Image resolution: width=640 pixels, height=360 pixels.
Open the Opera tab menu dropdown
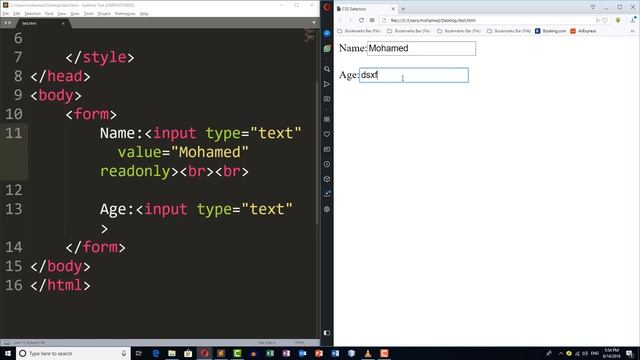[593, 7]
